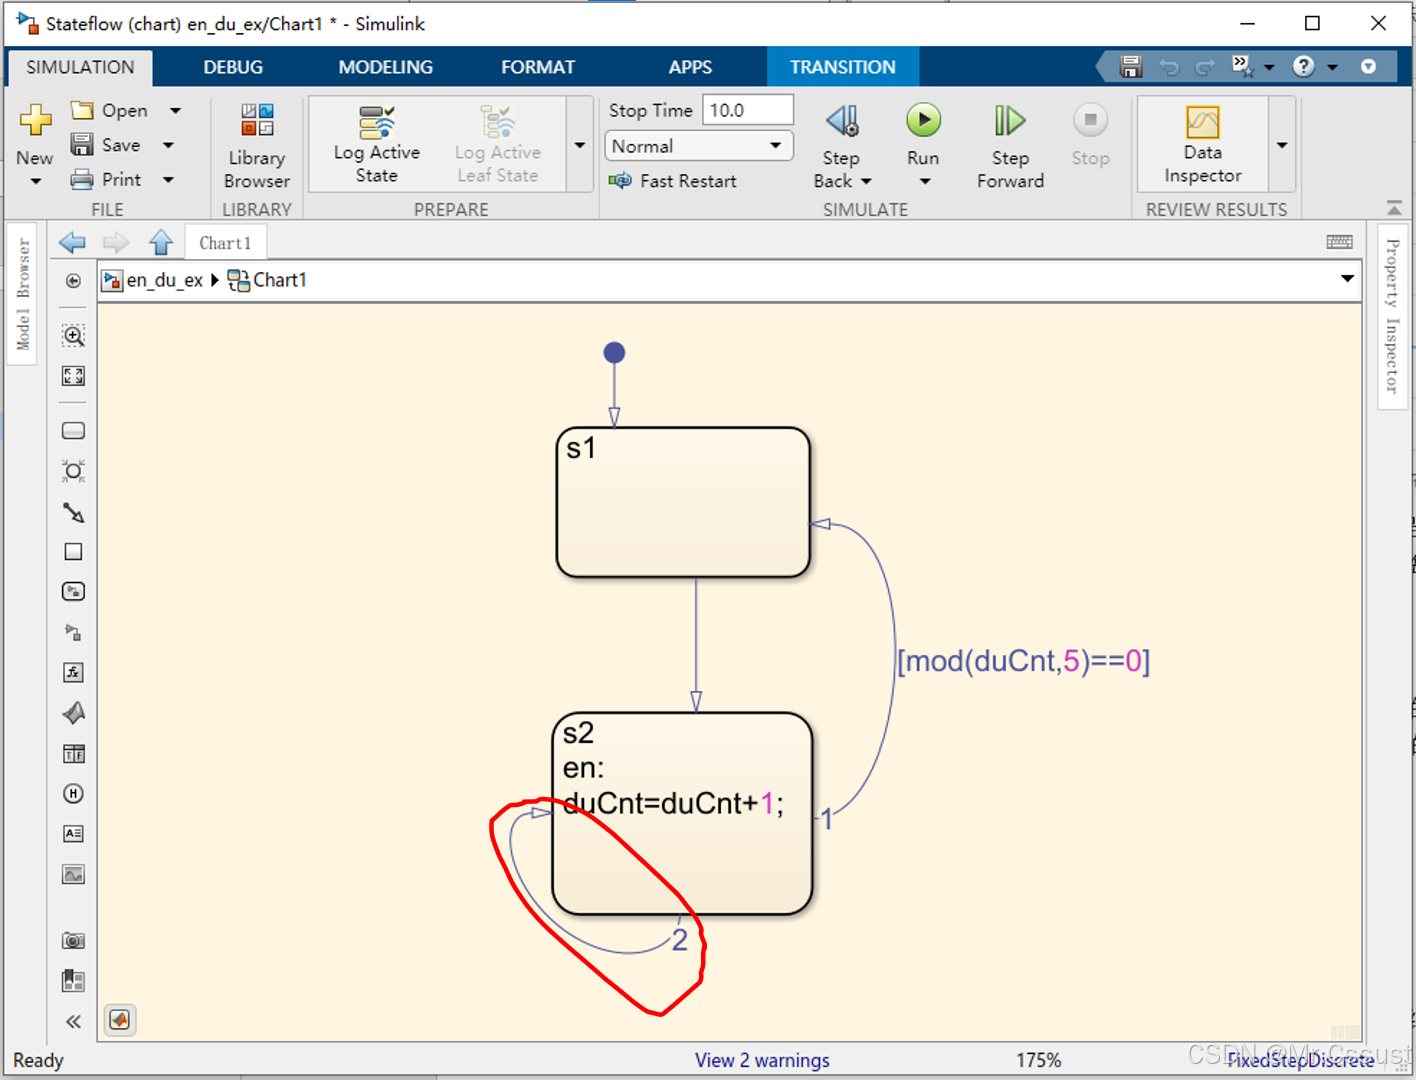Click the Zoom In tool in the palette
The image size is (1416, 1080).
(x=73, y=336)
